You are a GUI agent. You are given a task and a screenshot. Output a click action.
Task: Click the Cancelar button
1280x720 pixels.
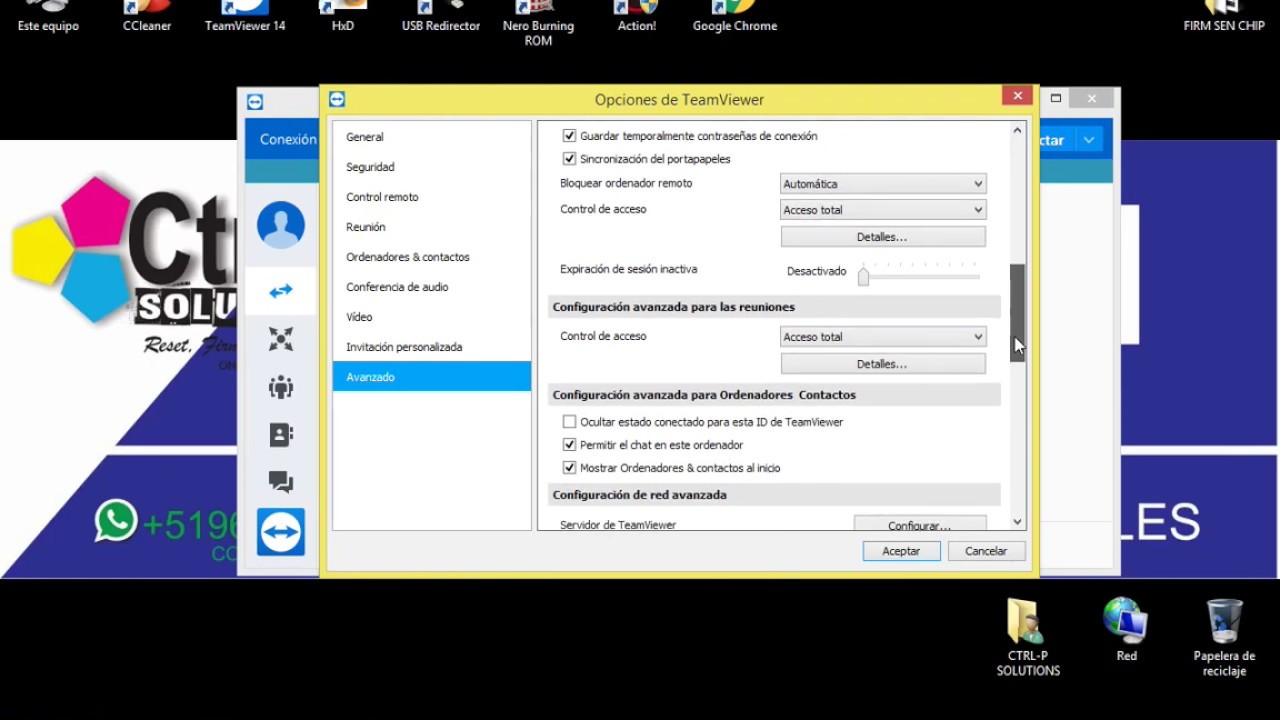pyautogui.click(x=986, y=551)
